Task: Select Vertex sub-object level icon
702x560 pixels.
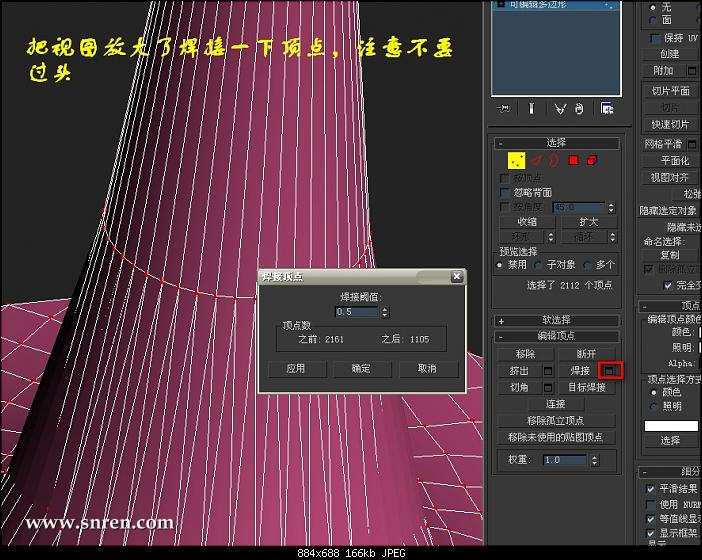Action: (516, 161)
